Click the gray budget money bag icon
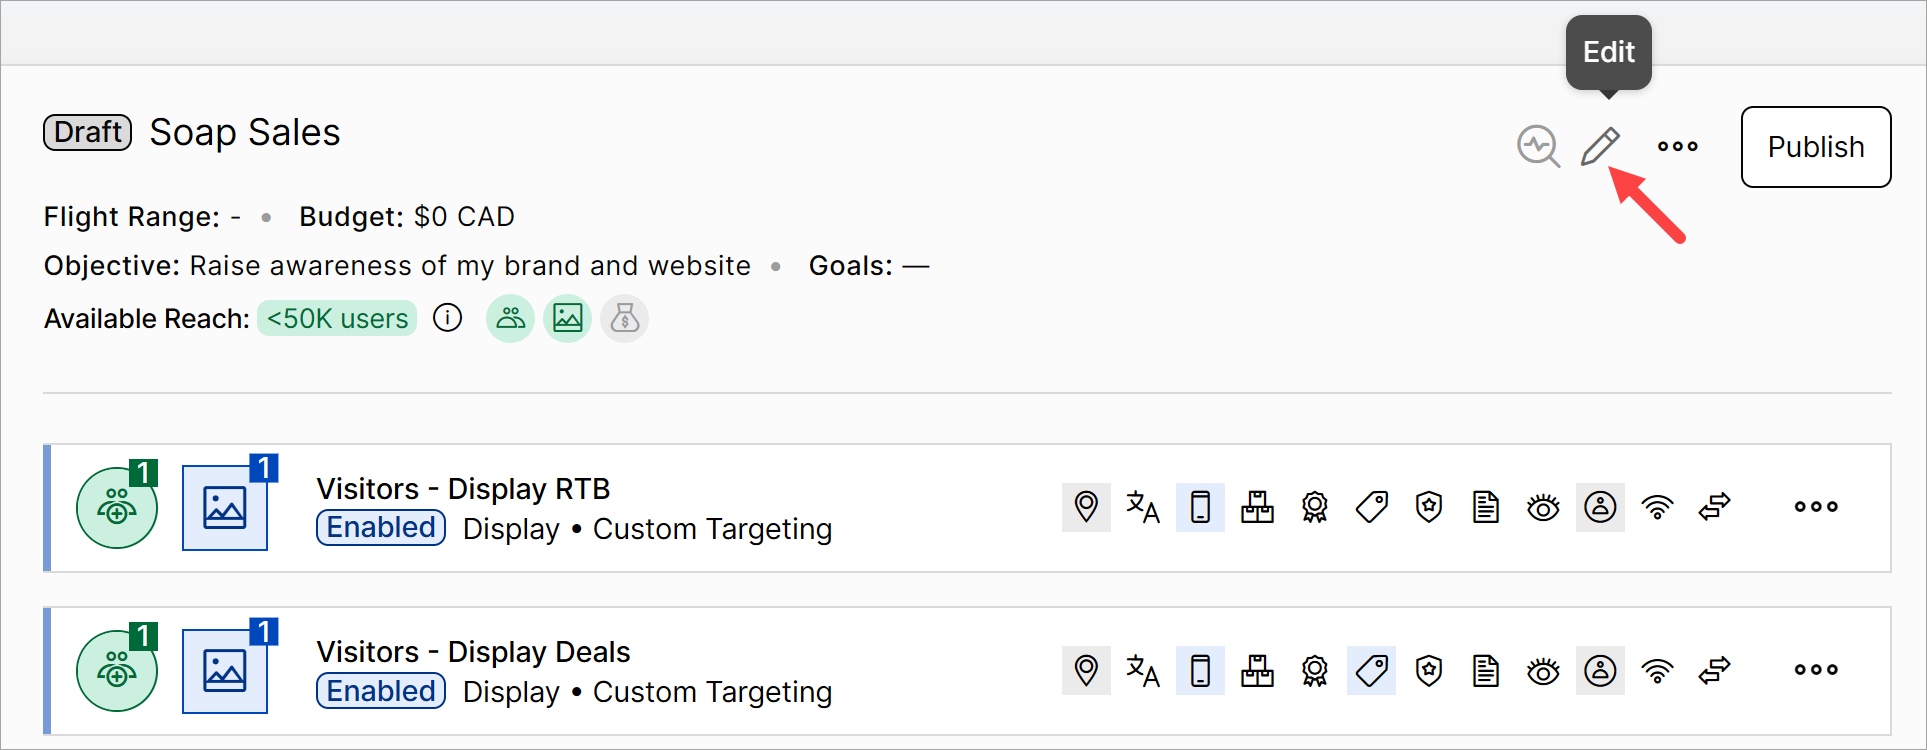The image size is (1927, 750). 625,319
